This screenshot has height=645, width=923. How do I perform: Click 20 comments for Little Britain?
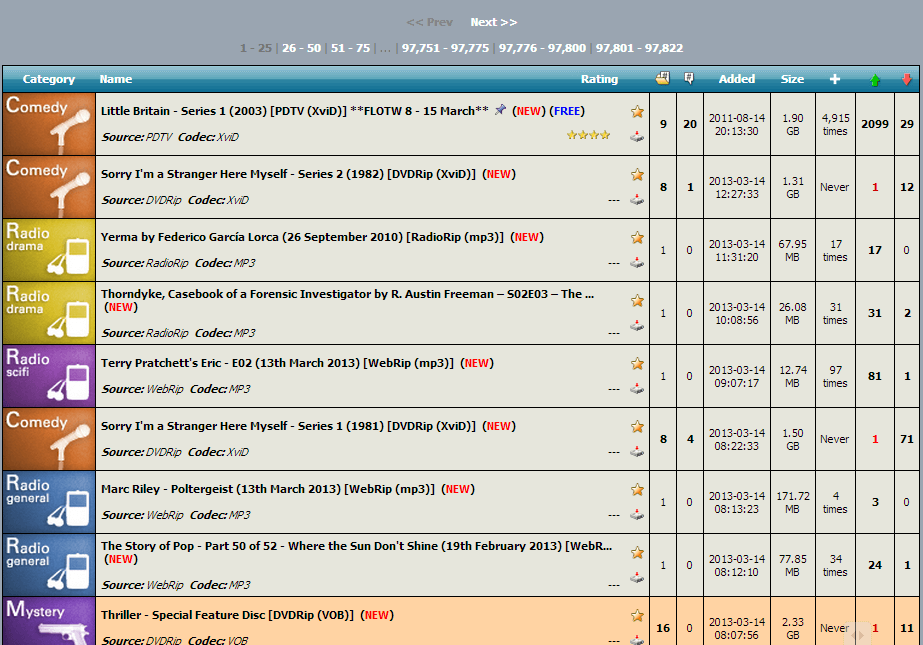(690, 124)
